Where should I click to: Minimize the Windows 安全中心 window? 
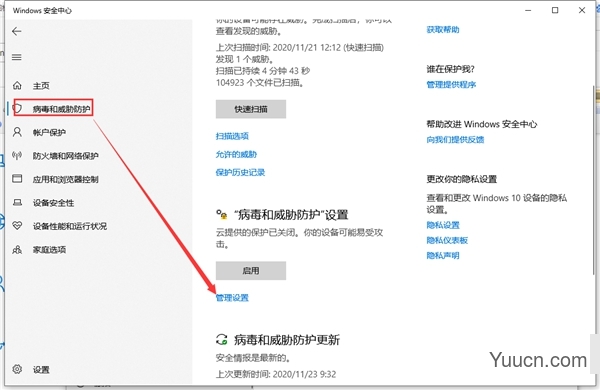(x=528, y=10)
